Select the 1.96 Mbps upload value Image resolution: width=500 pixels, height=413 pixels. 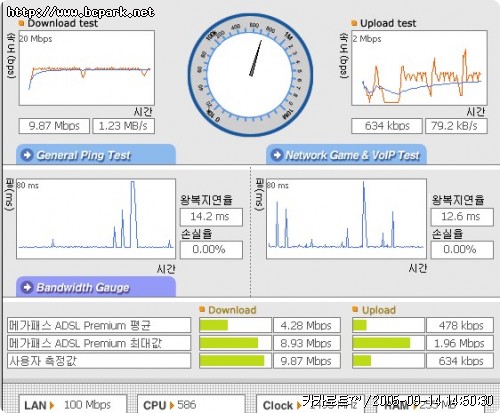(x=460, y=343)
